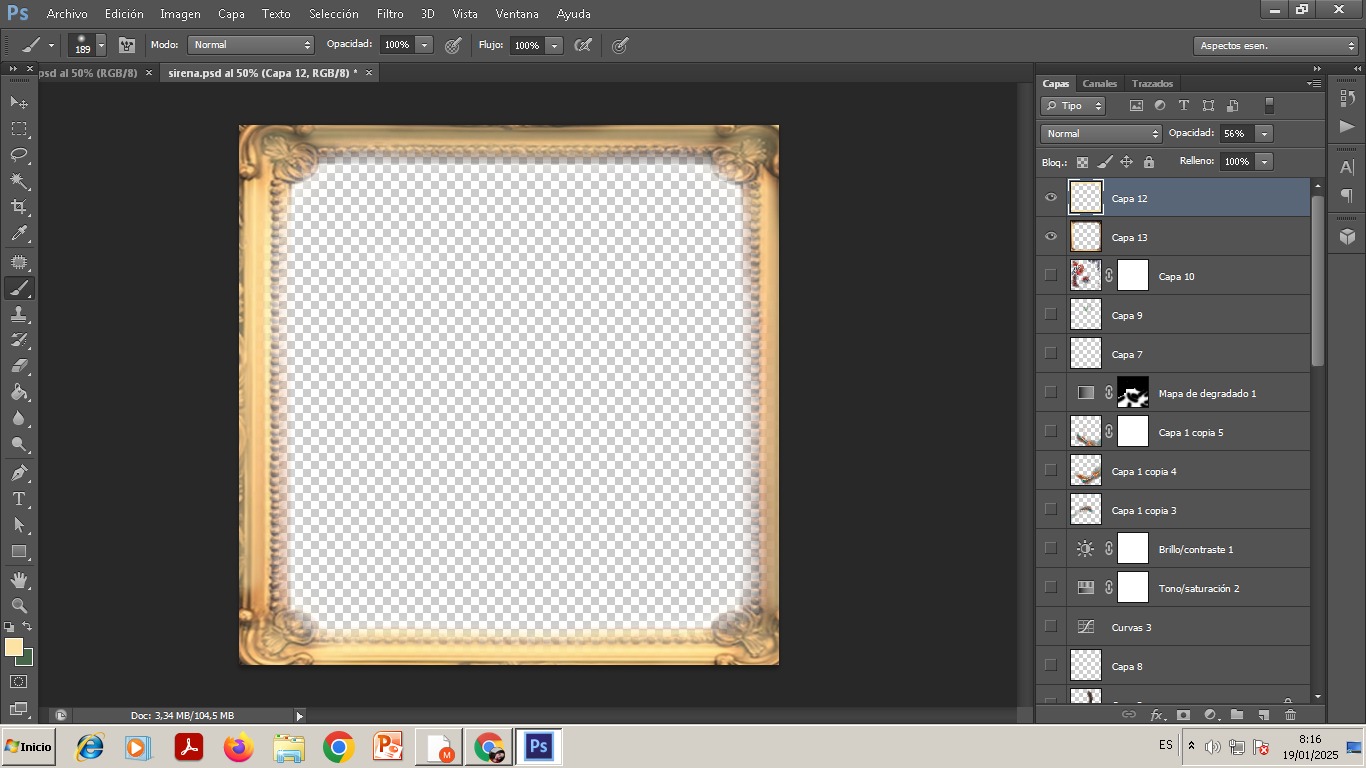This screenshot has height=768, width=1366.
Task: Open the Imagen menu
Action: tap(180, 14)
